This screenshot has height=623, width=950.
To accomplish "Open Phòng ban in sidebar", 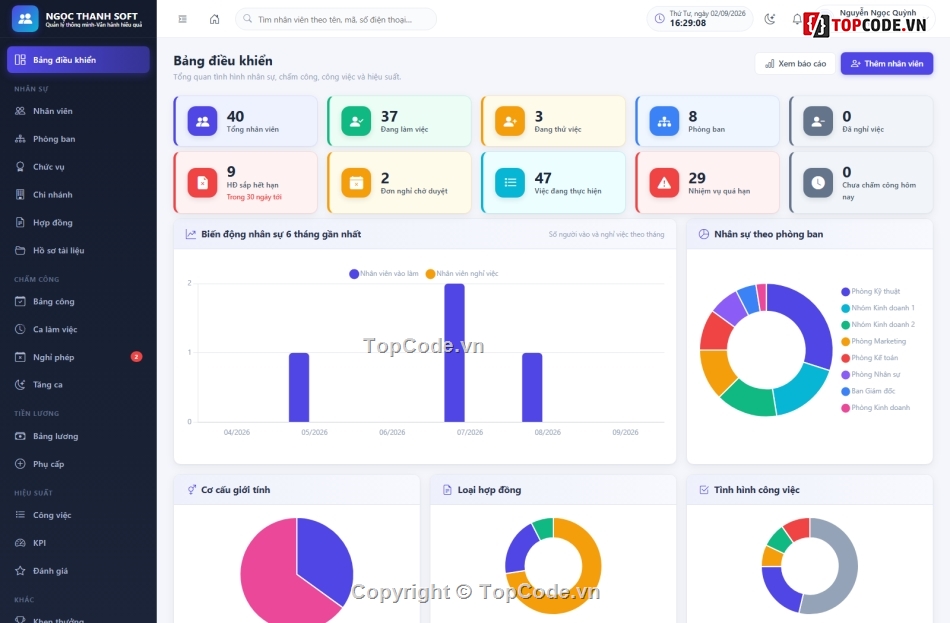I will (78, 139).
